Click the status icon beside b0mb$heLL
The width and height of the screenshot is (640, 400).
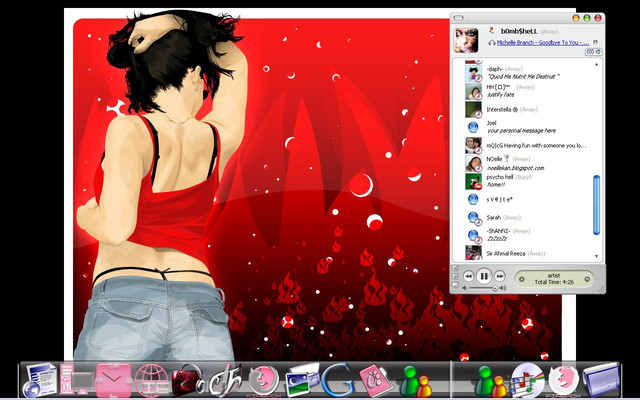coord(492,30)
